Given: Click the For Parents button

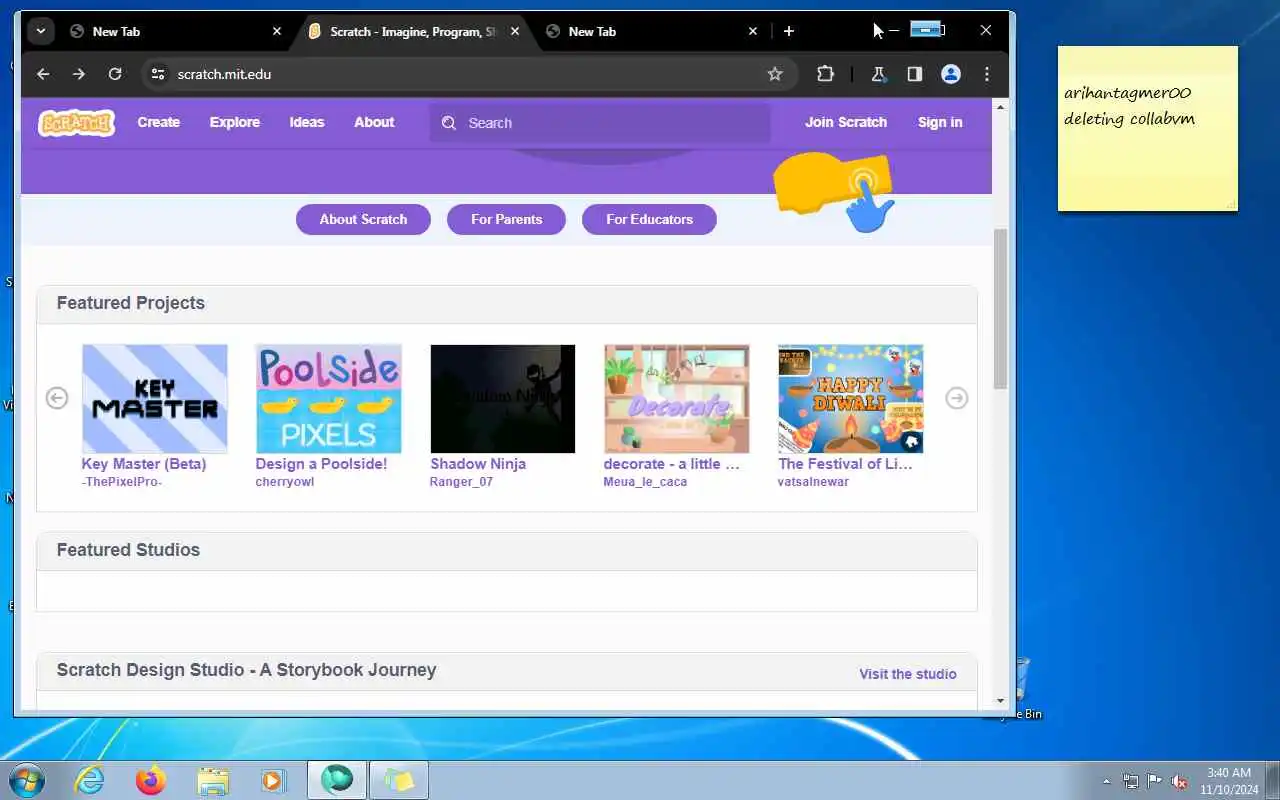Looking at the screenshot, I should pyautogui.click(x=506, y=219).
